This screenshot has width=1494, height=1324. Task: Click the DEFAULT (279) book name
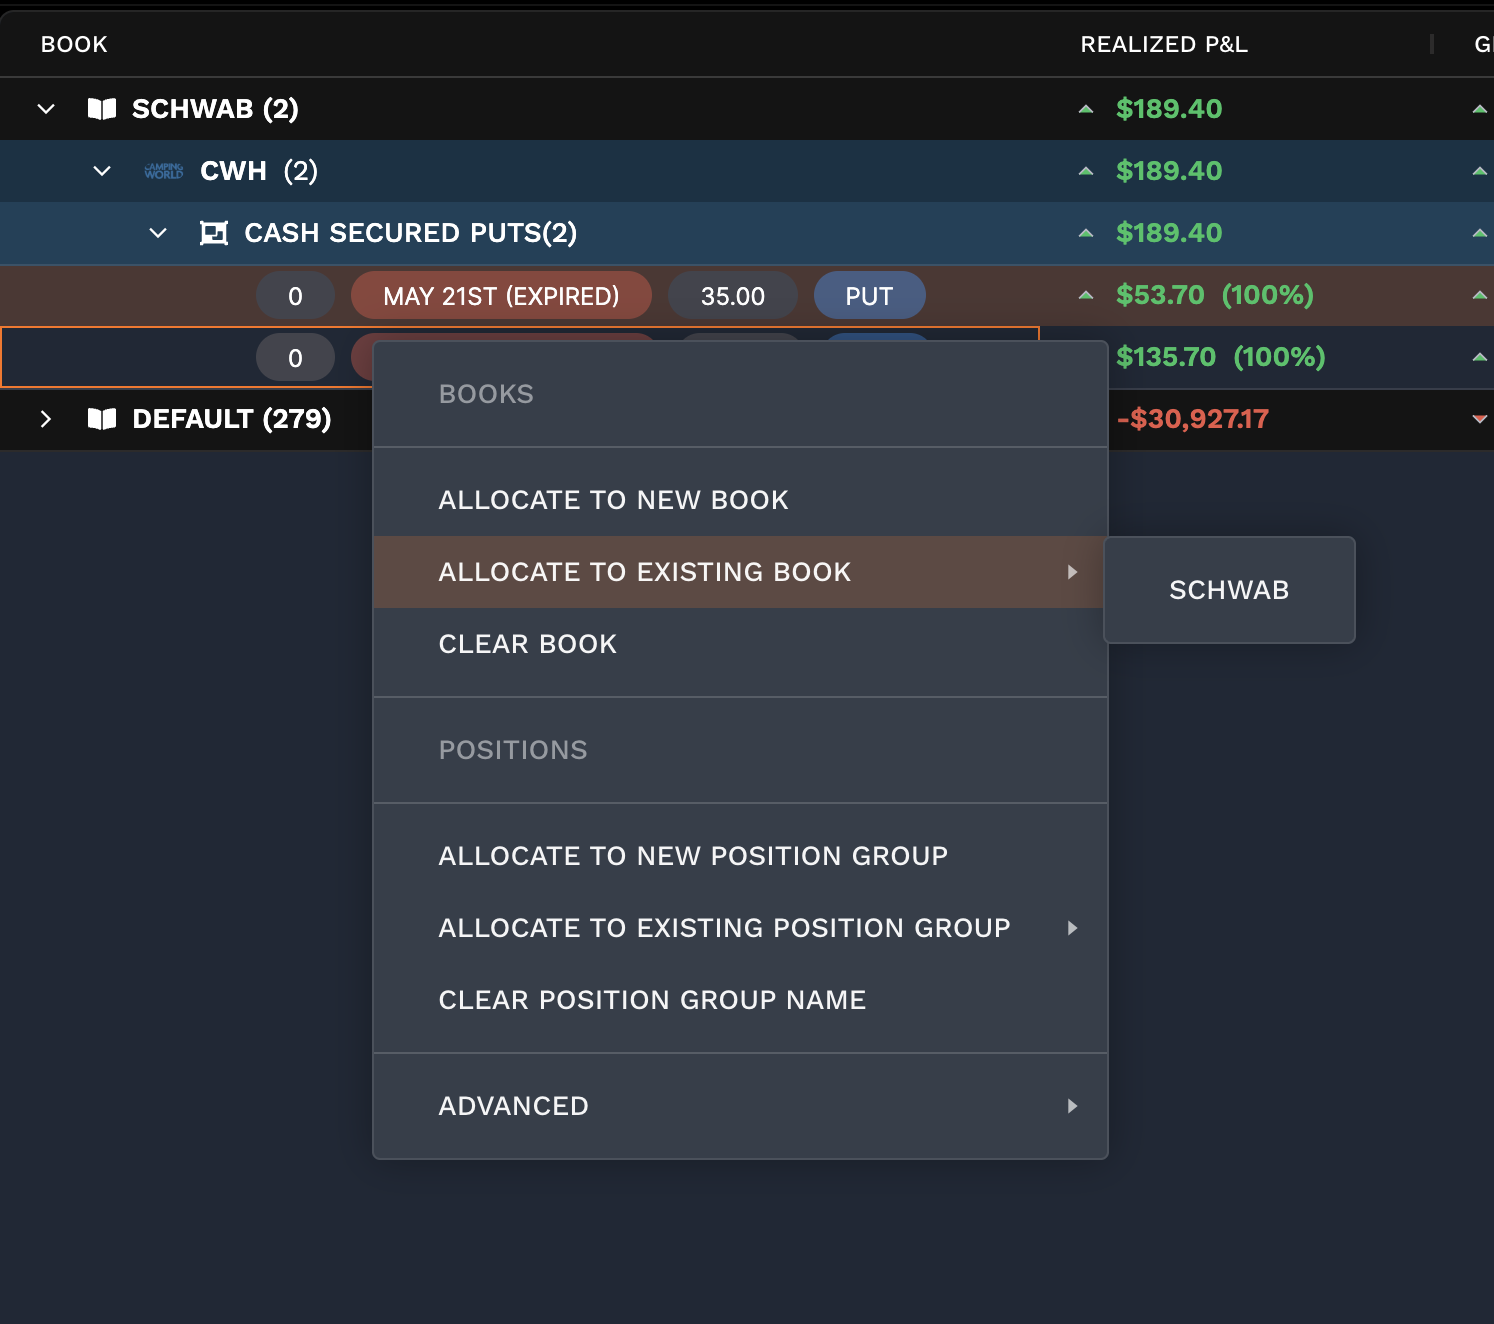point(232,419)
